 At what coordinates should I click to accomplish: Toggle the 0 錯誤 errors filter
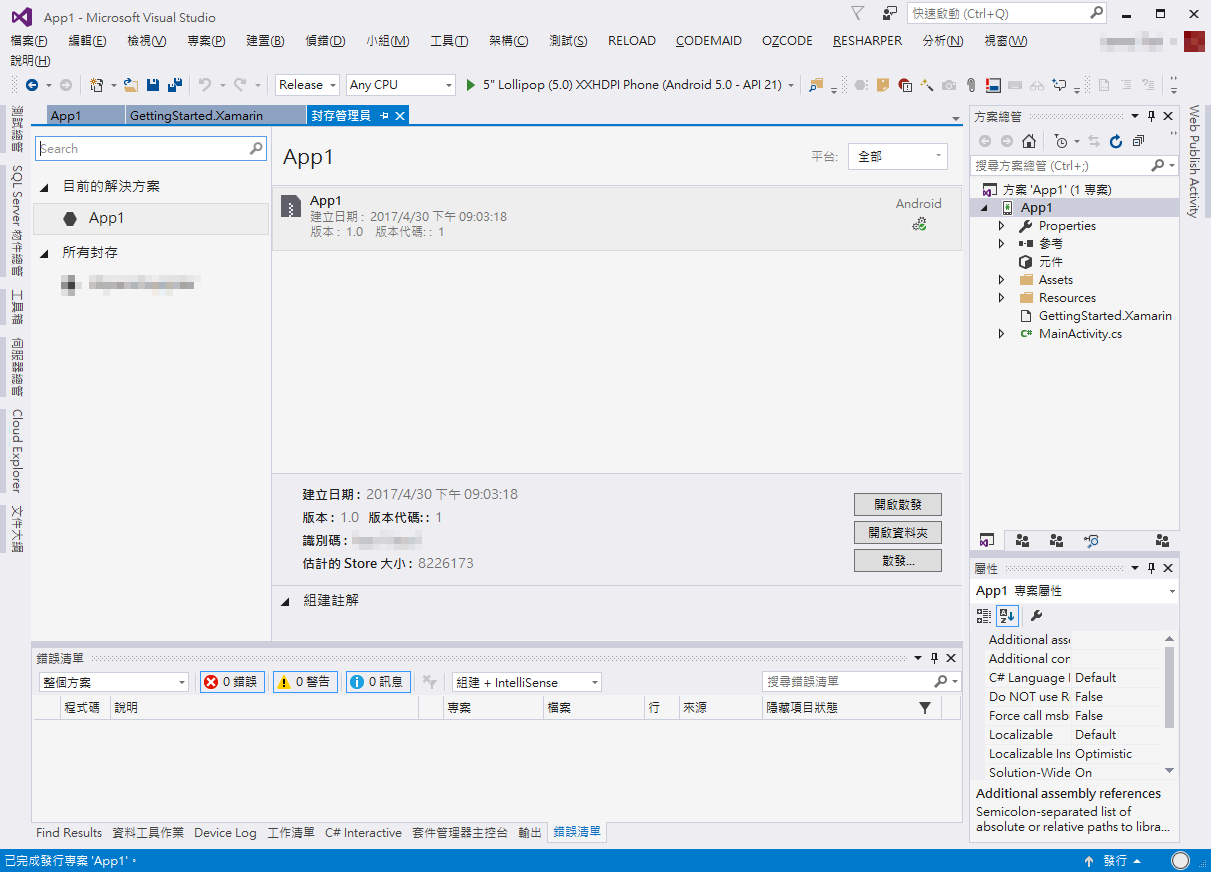point(230,682)
